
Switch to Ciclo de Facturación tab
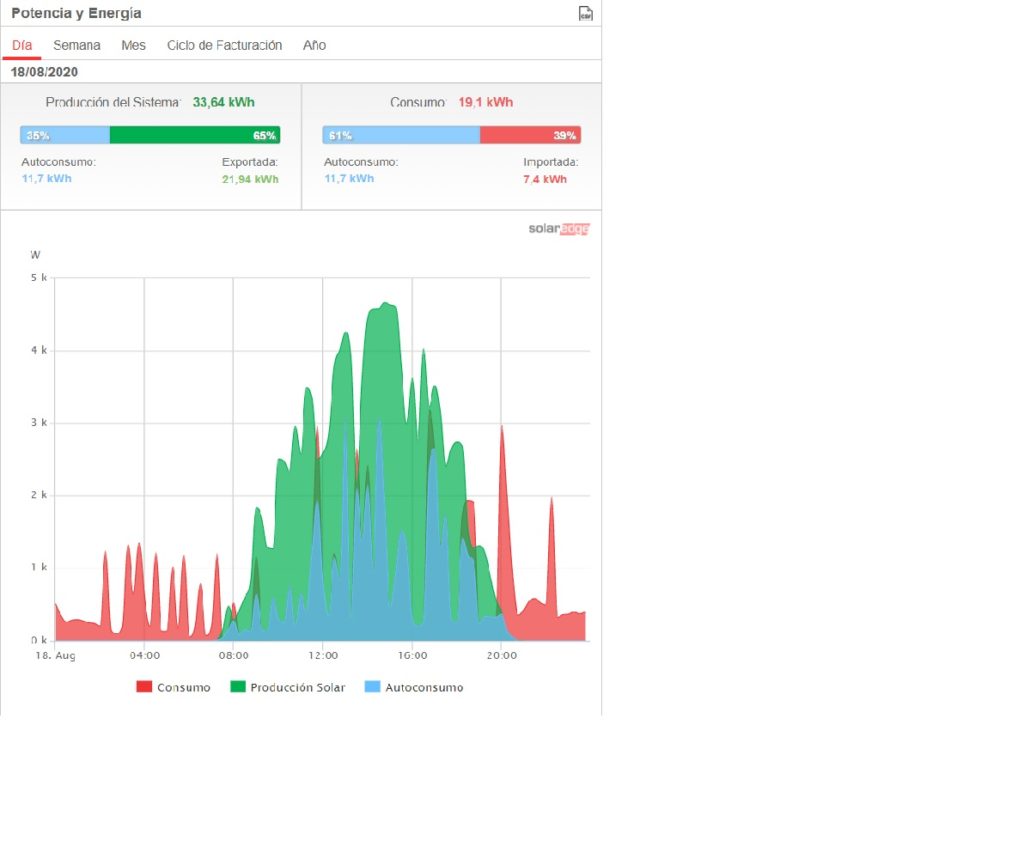click(x=224, y=46)
